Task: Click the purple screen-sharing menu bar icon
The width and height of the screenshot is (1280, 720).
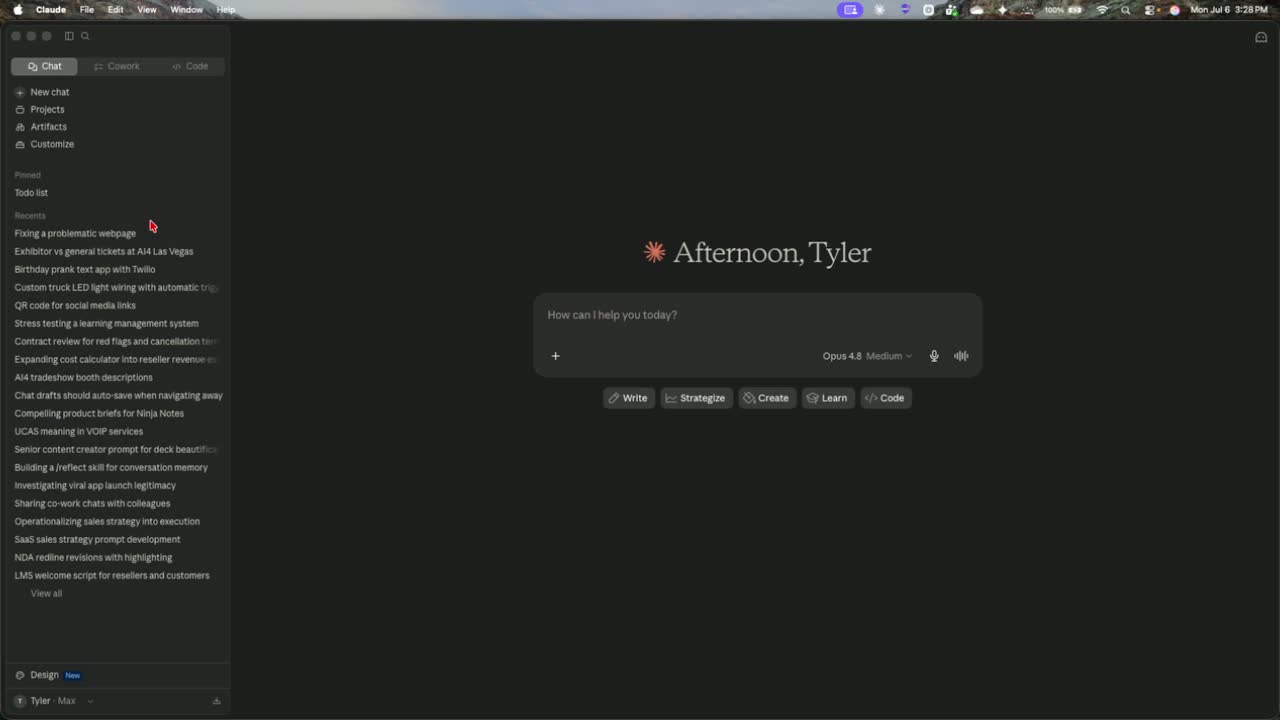Action: click(850, 10)
